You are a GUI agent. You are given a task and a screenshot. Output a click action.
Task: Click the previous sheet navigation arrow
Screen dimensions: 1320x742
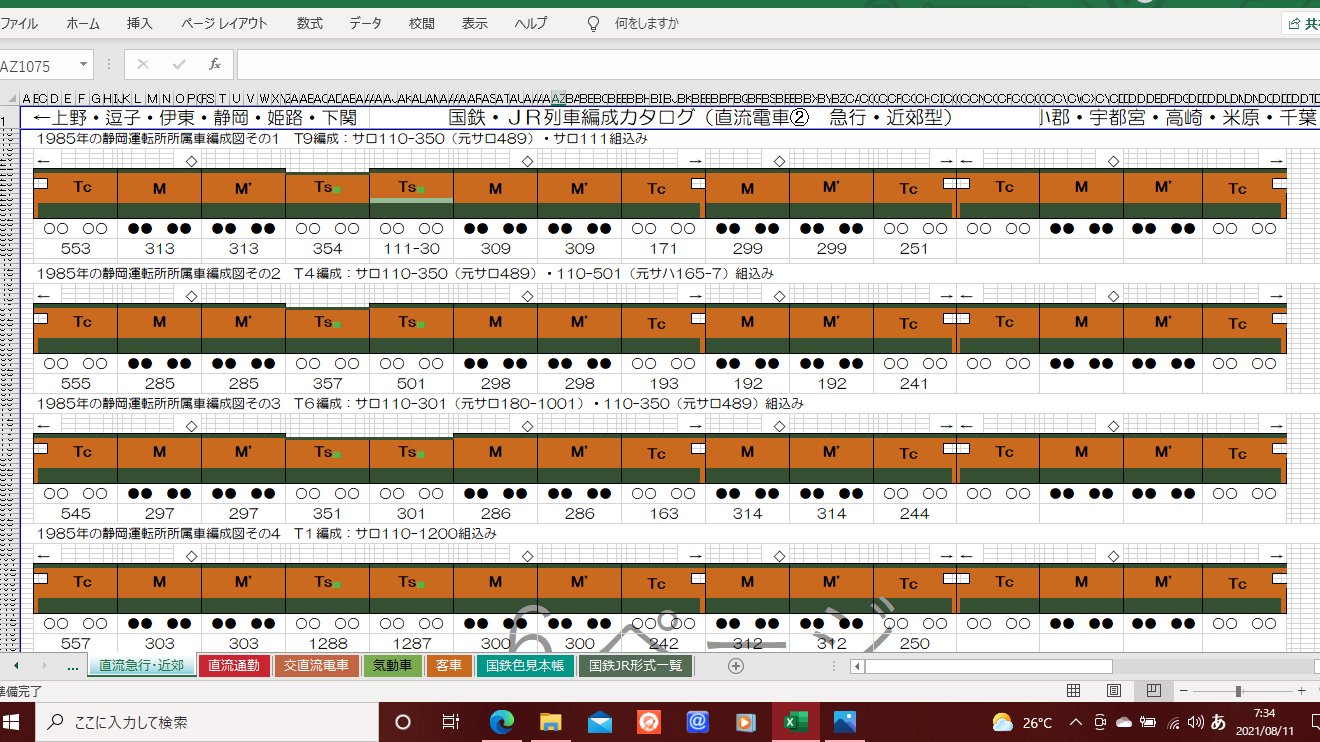pos(15,665)
